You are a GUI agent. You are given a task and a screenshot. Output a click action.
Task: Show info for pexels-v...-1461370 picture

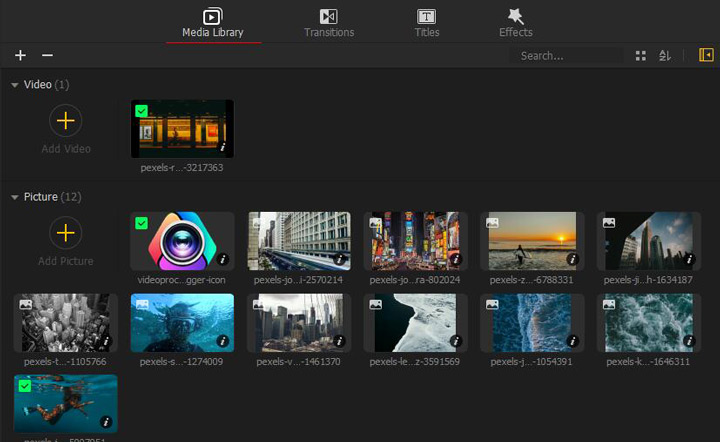[x=339, y=341]
